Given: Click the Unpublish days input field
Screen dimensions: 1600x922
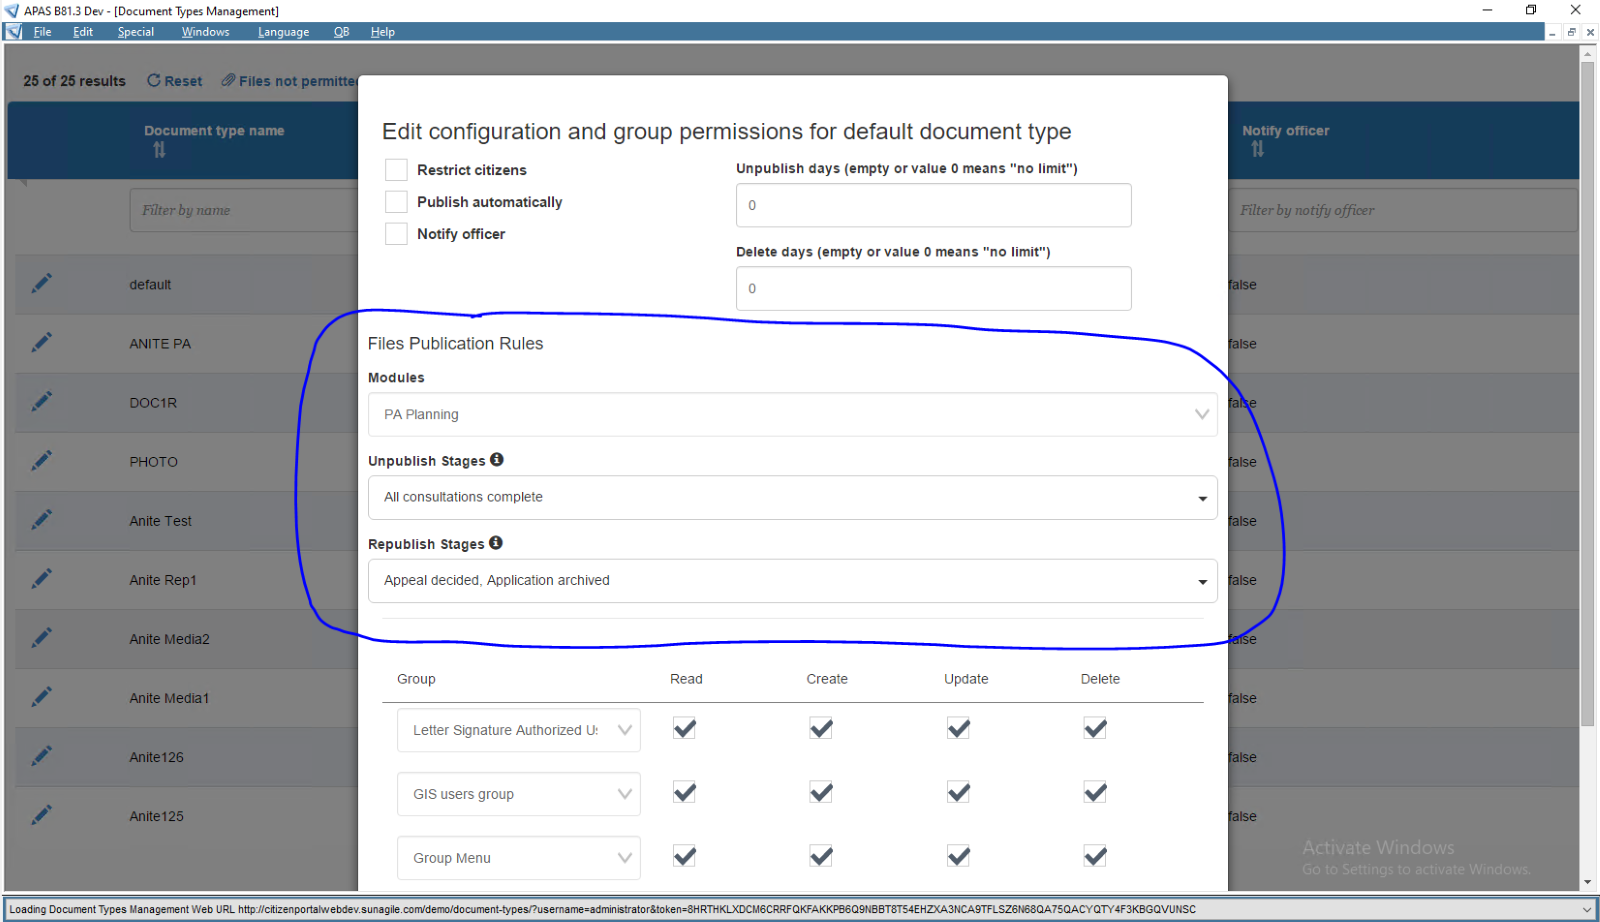Looking at the screenshot, I should coord(933,205).
